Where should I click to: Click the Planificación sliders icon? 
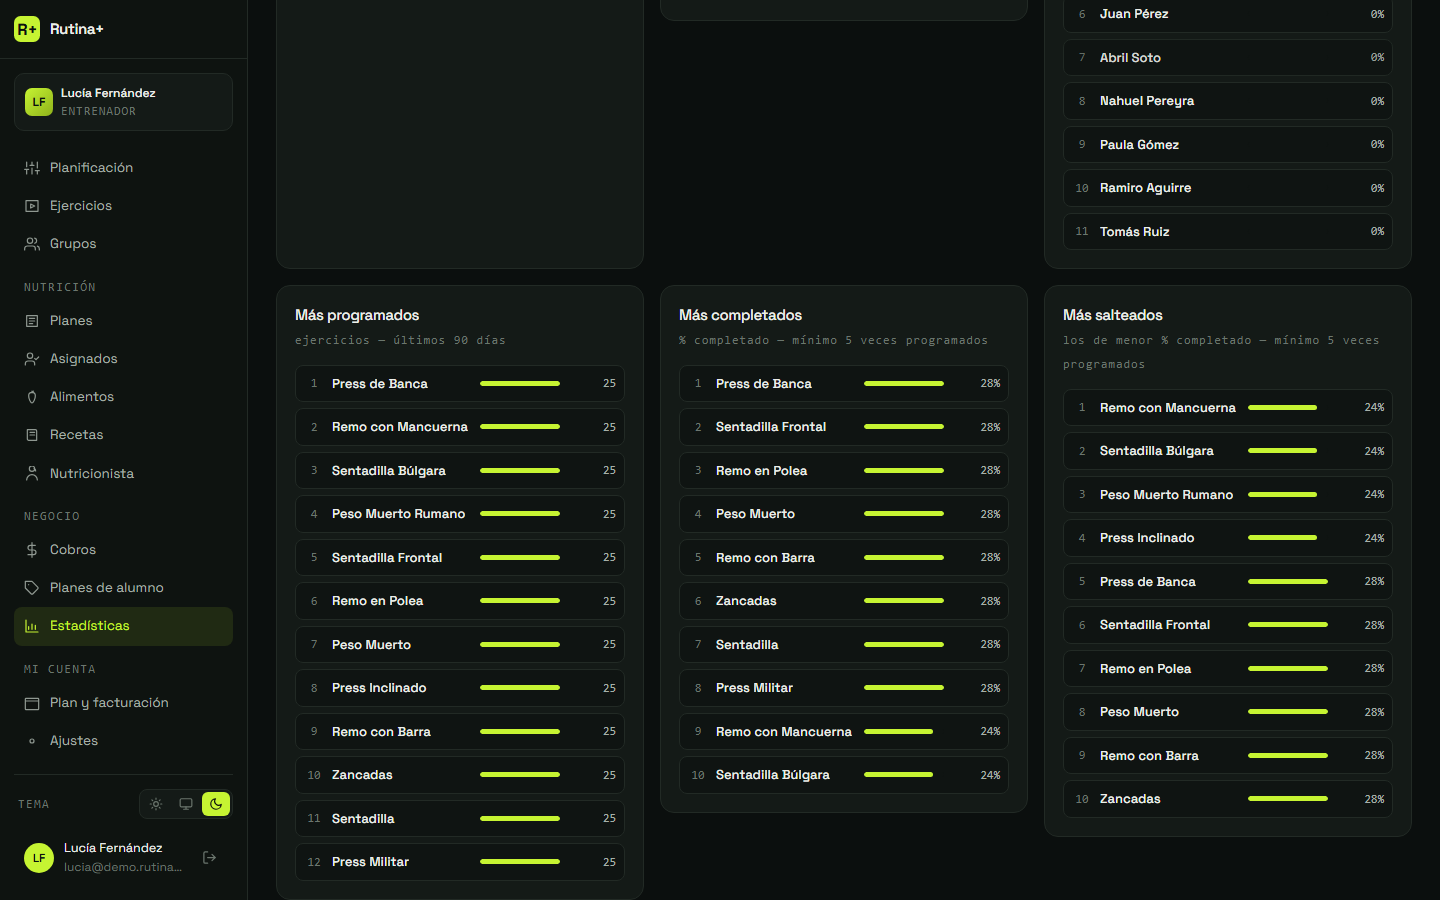[x=32, y=168]
